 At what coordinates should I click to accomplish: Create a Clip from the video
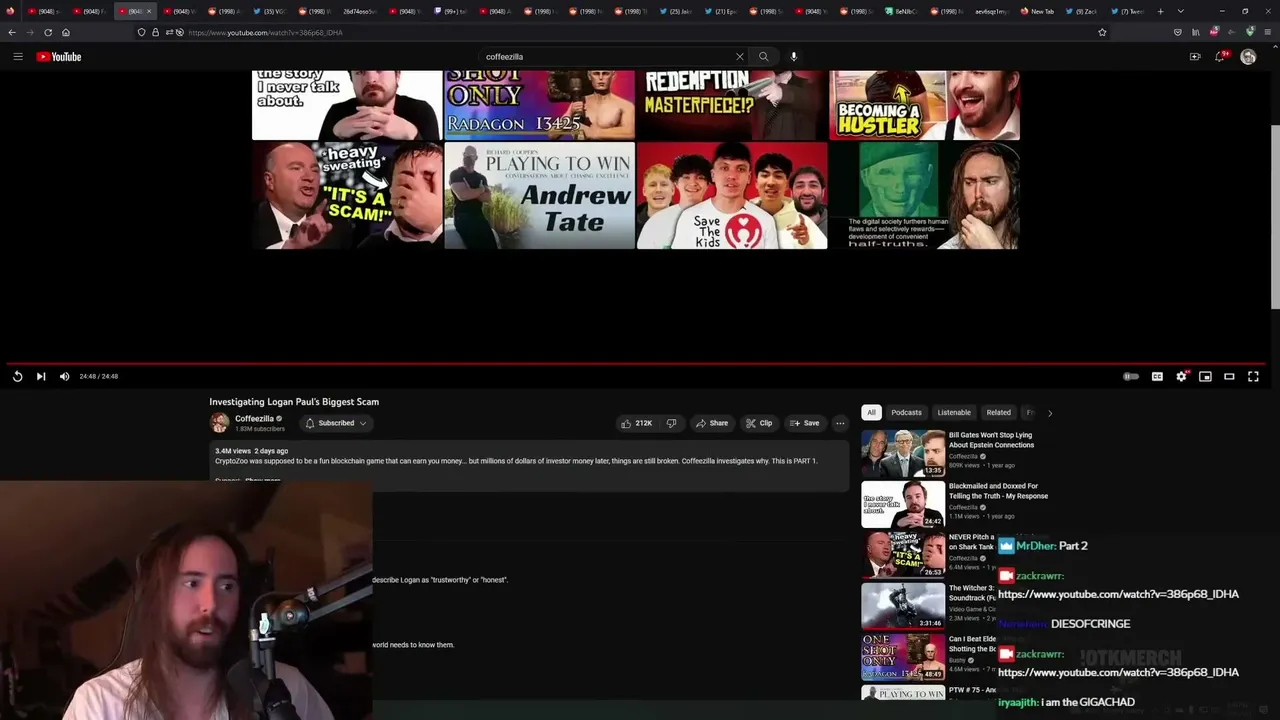click(x=759, y=423)
